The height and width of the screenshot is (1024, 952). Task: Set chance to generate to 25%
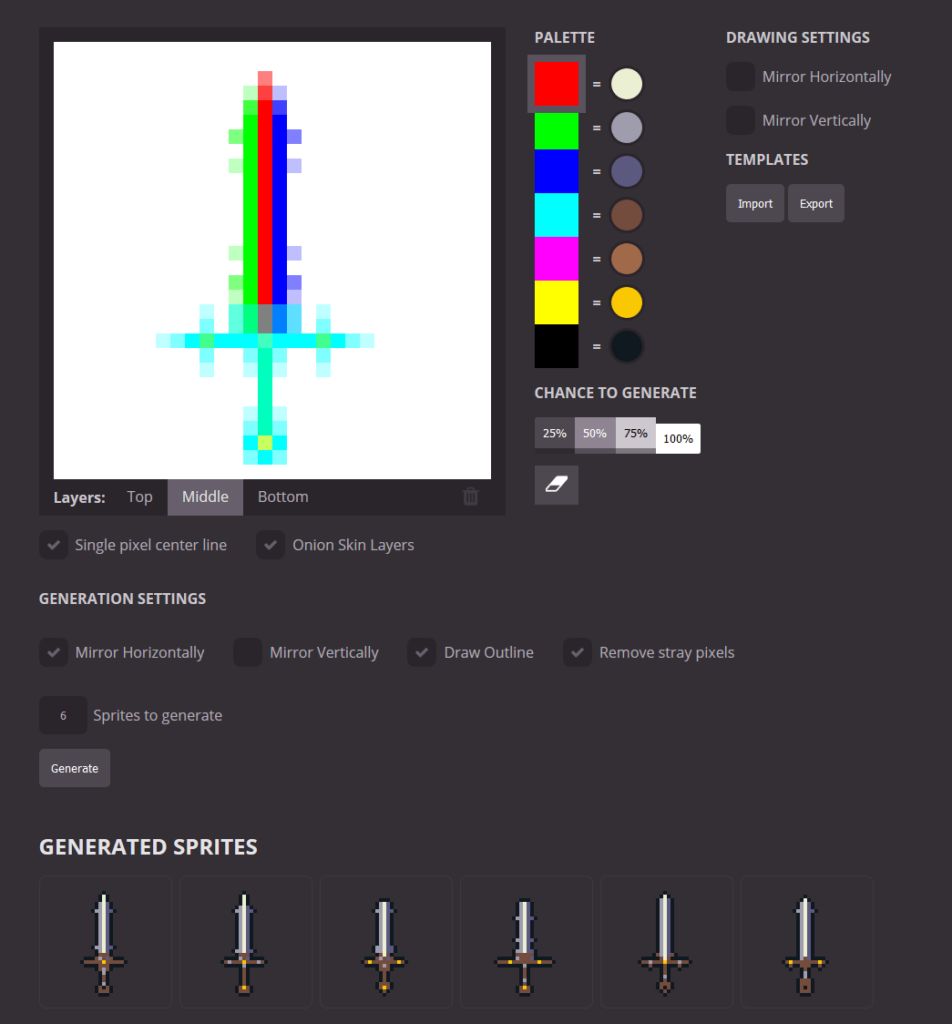[554, 433]
